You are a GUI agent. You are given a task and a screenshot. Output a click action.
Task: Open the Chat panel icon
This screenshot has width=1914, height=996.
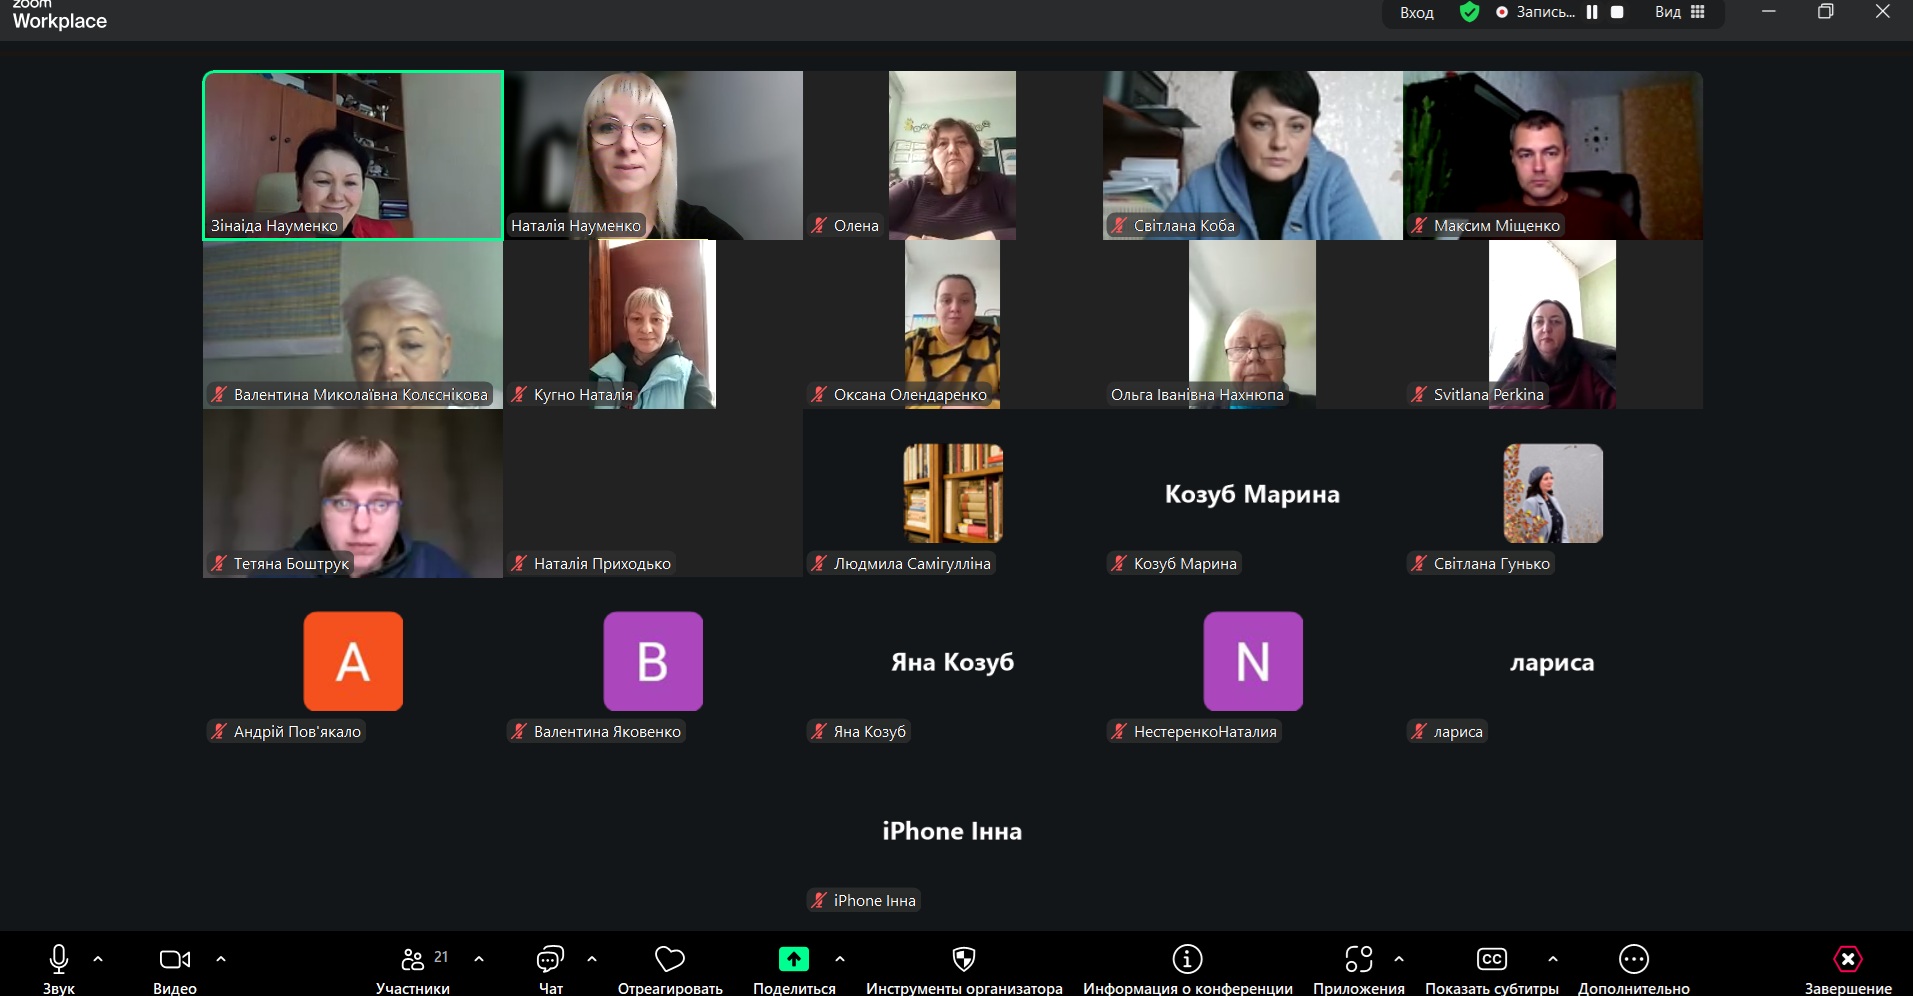pyautogui.click(x=550, y=960)
